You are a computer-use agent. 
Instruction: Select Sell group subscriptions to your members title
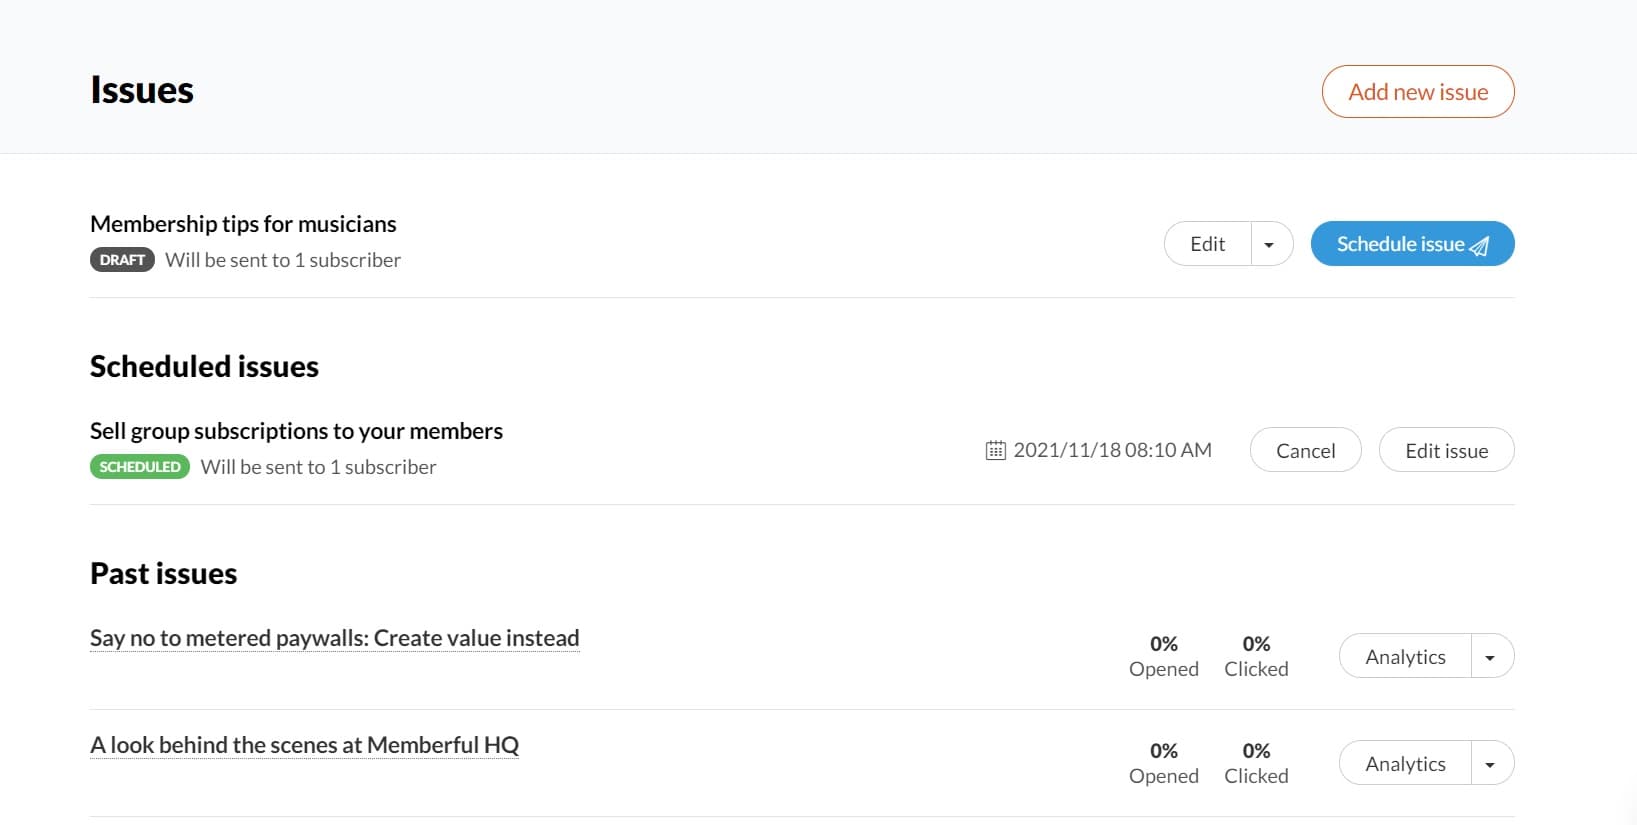(296, 431)
